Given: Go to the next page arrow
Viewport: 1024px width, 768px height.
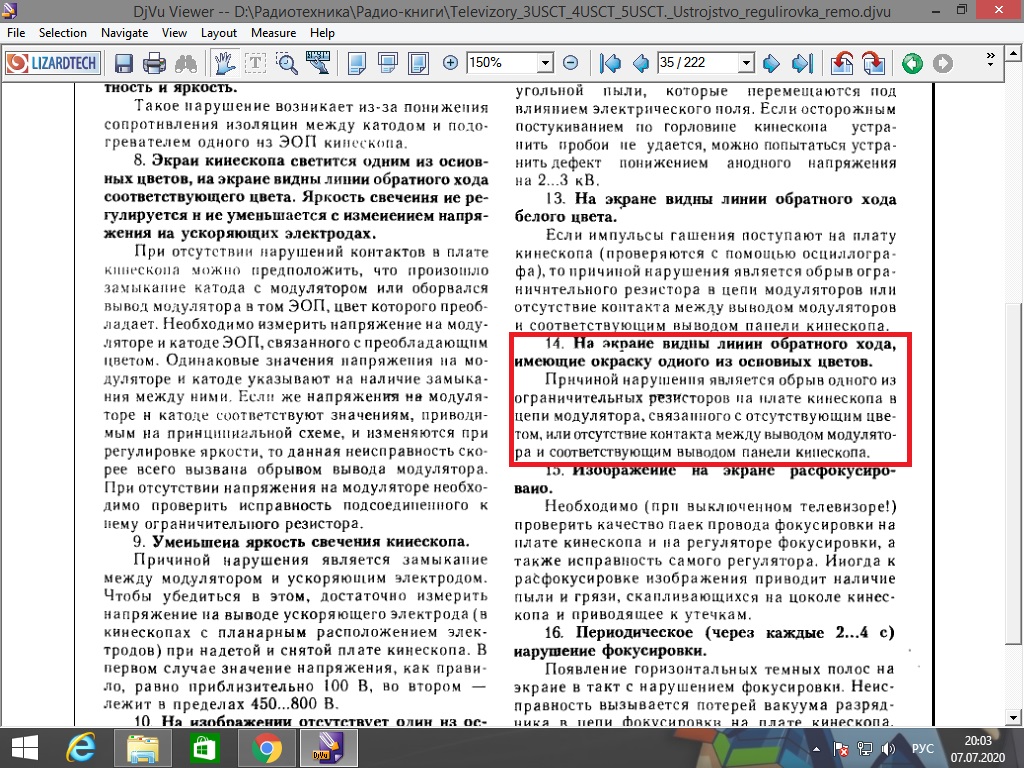Looking at the screenshot, I should click(771, 63).
